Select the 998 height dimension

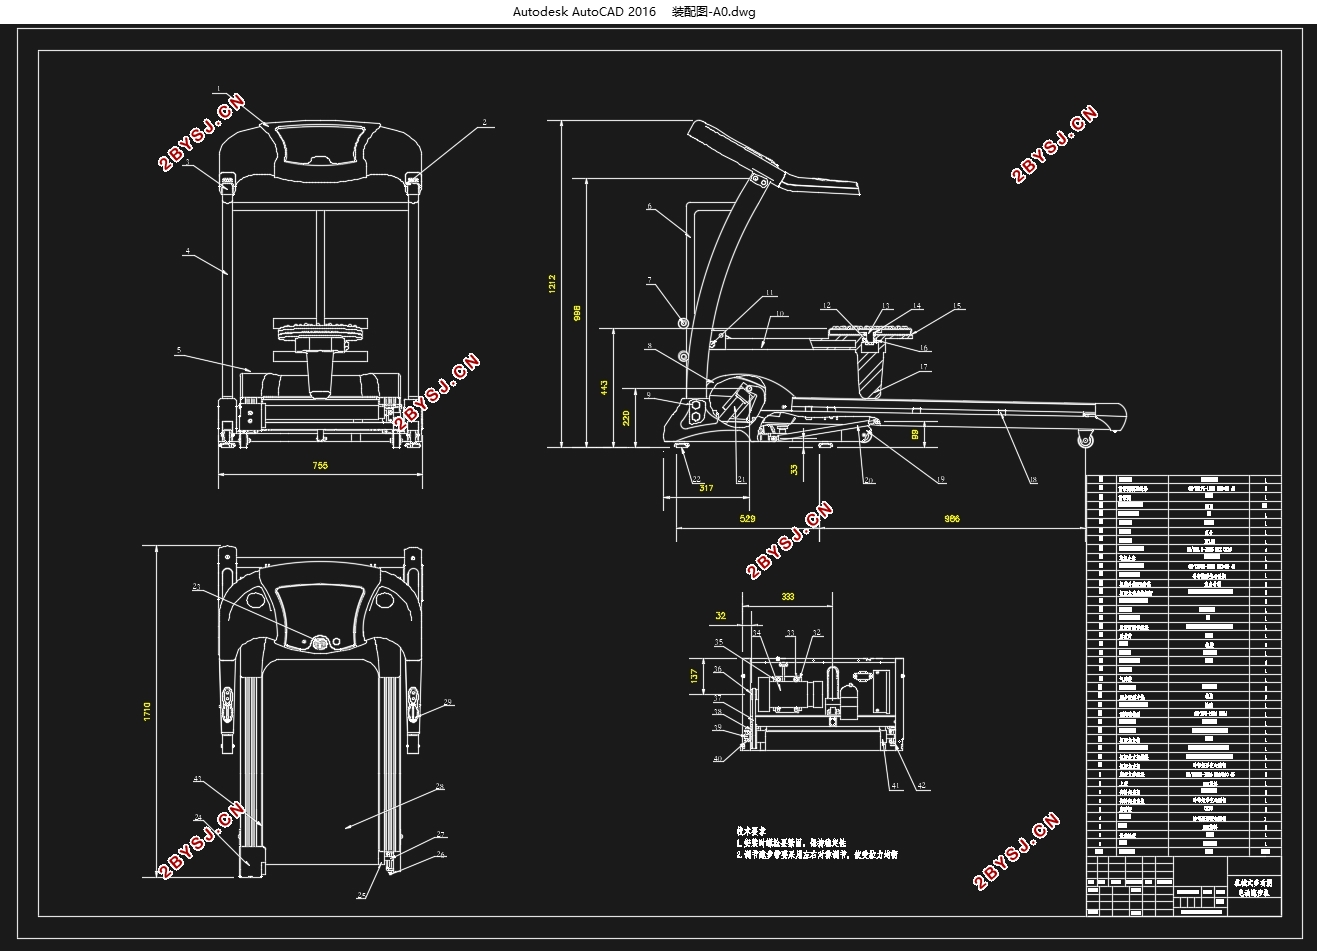click(578, 313)
